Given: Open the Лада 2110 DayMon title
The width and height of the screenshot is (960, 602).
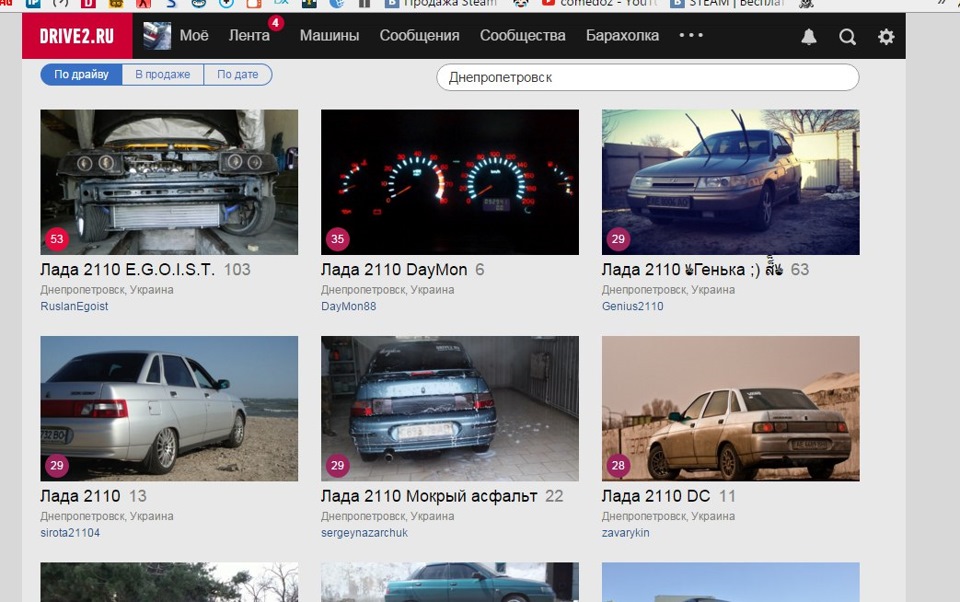Looking at the screenshot, I should tap(394, 269).
